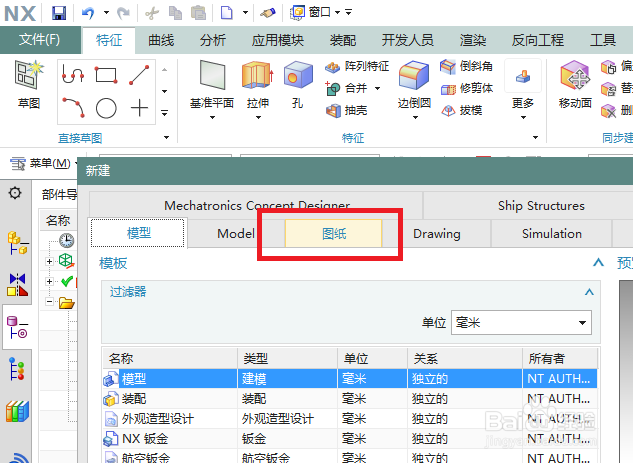Click 倒斜角 chamfer command
The width and height of the screenshot is (633, 463).
466,66
